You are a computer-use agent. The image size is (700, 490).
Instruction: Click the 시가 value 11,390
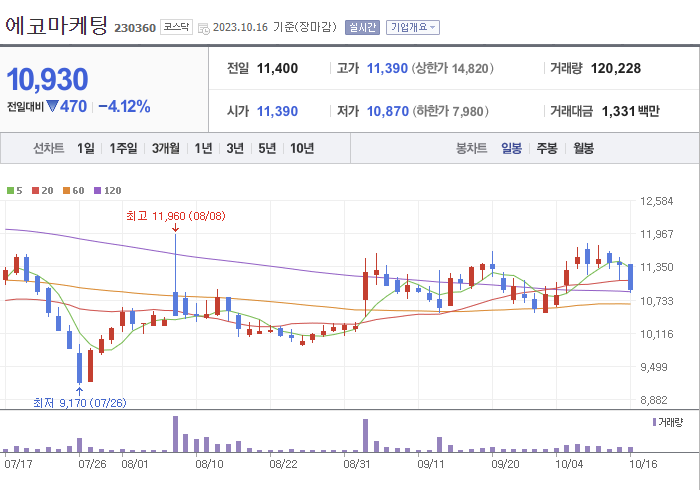click(x=277, y=112)
